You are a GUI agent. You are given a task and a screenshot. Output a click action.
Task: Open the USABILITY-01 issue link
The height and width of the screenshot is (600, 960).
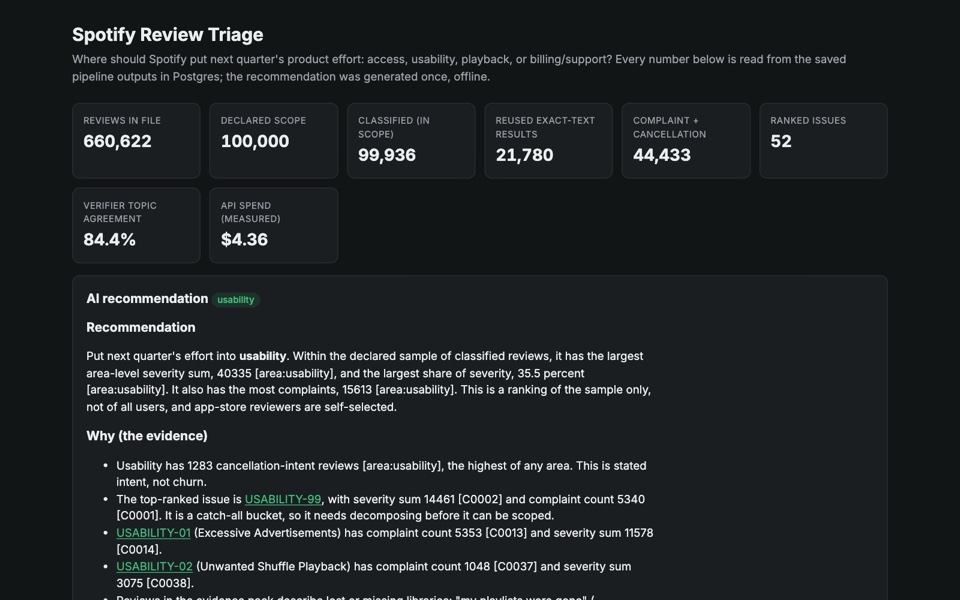point(153,533)
